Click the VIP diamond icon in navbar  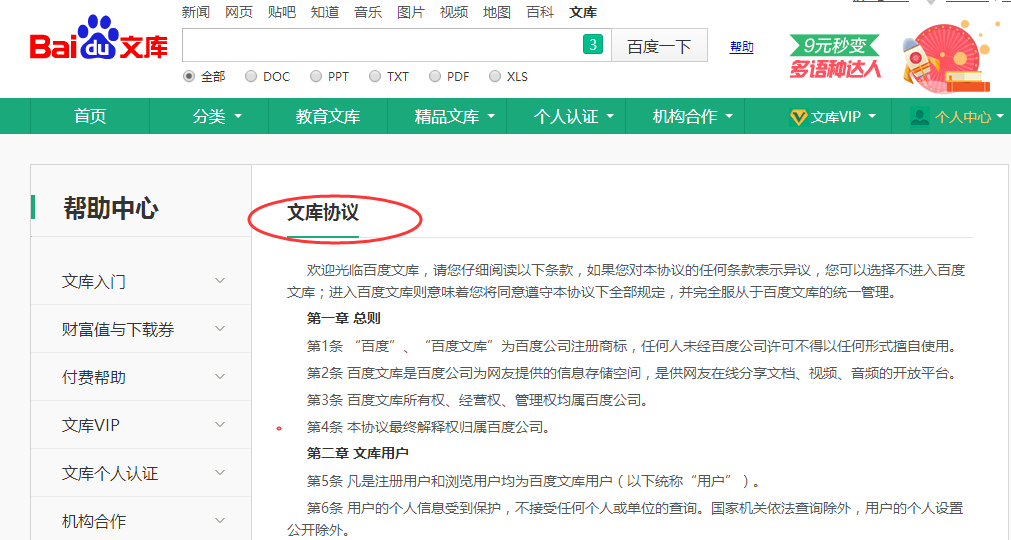click(798, 117)
